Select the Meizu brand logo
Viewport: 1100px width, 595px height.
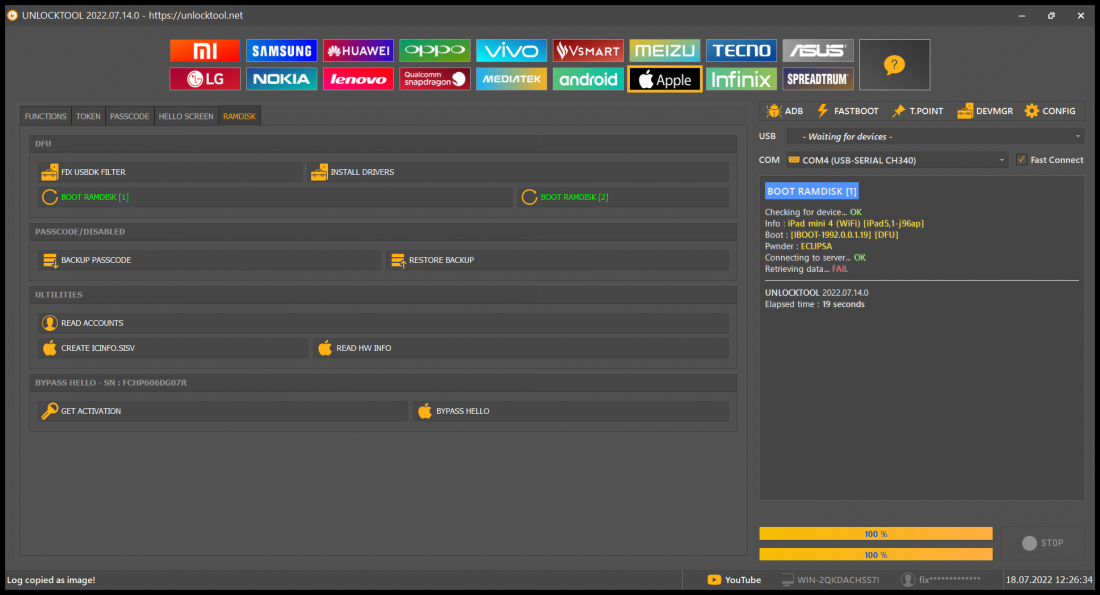click(664, 51)
